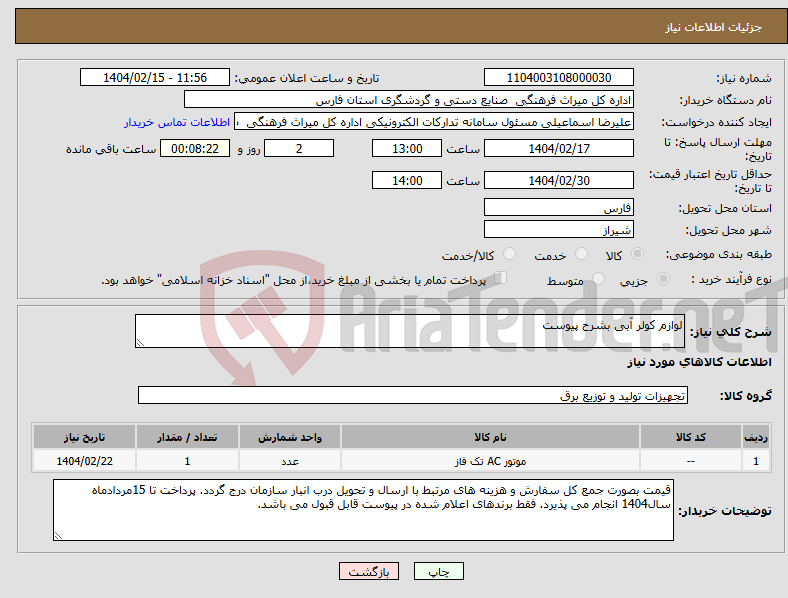Select the کالا radio button
The width and height of the screenshot is (788, 598).
click(x=637, y=254)
